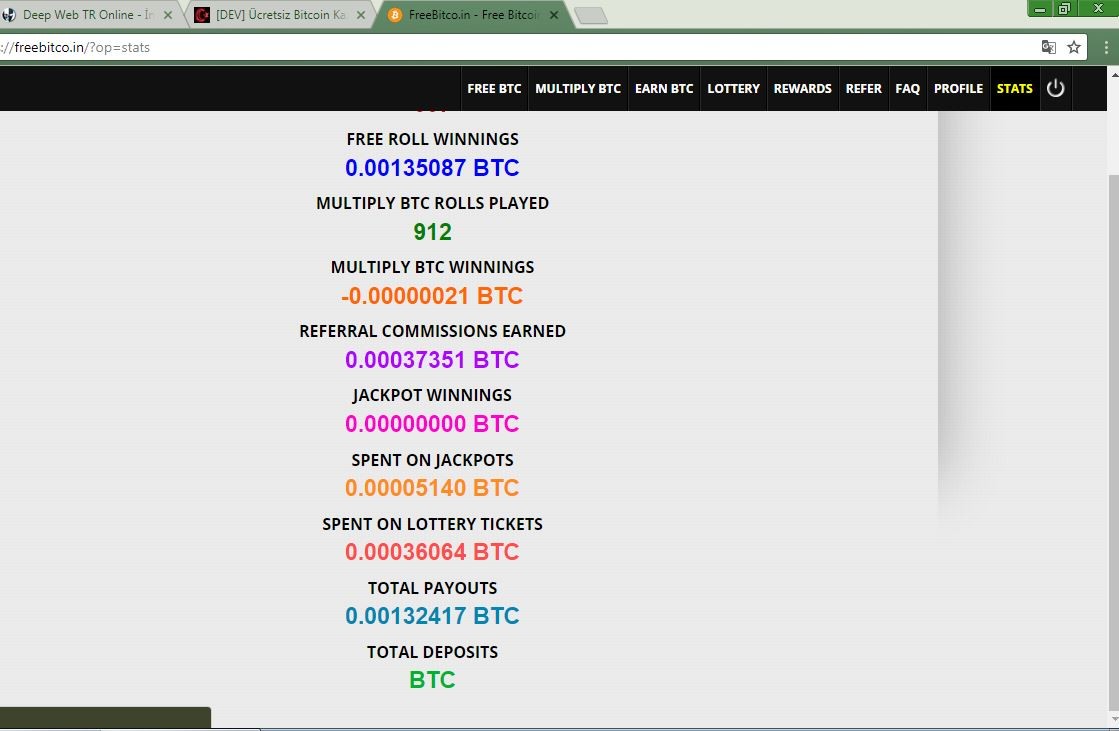The width and height of the screenshot is (1119, 731).
Task: Open the EARN BTC menu item
Action: (x=664, y=89)
